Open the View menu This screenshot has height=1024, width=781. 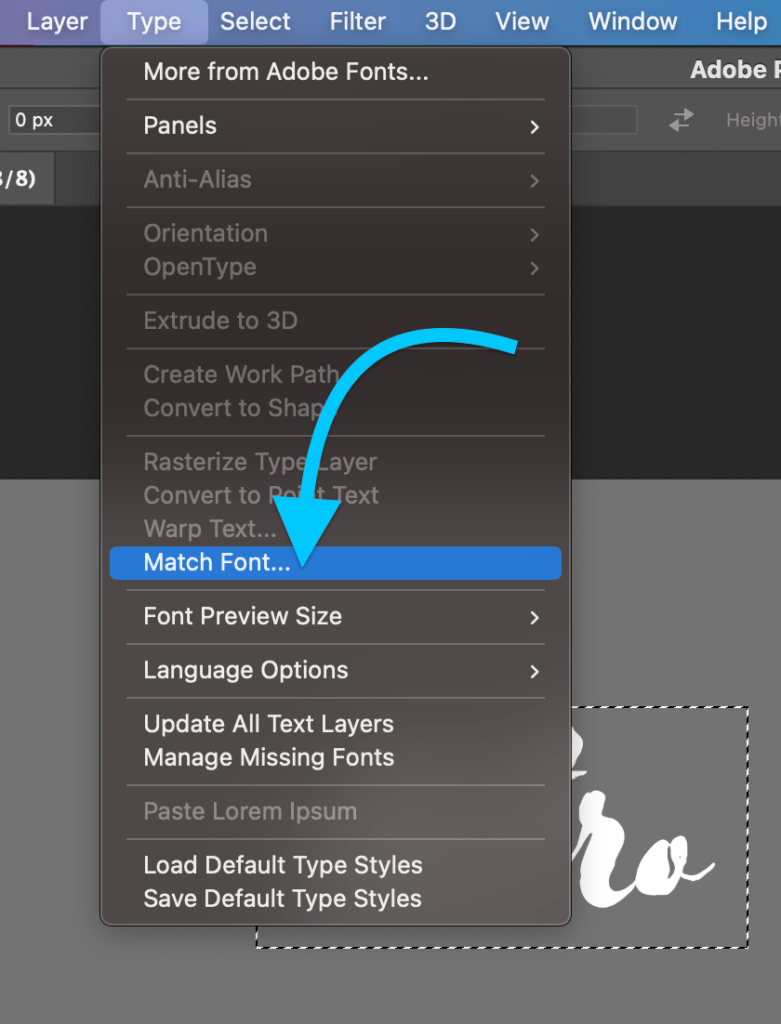tap(521, 21)
